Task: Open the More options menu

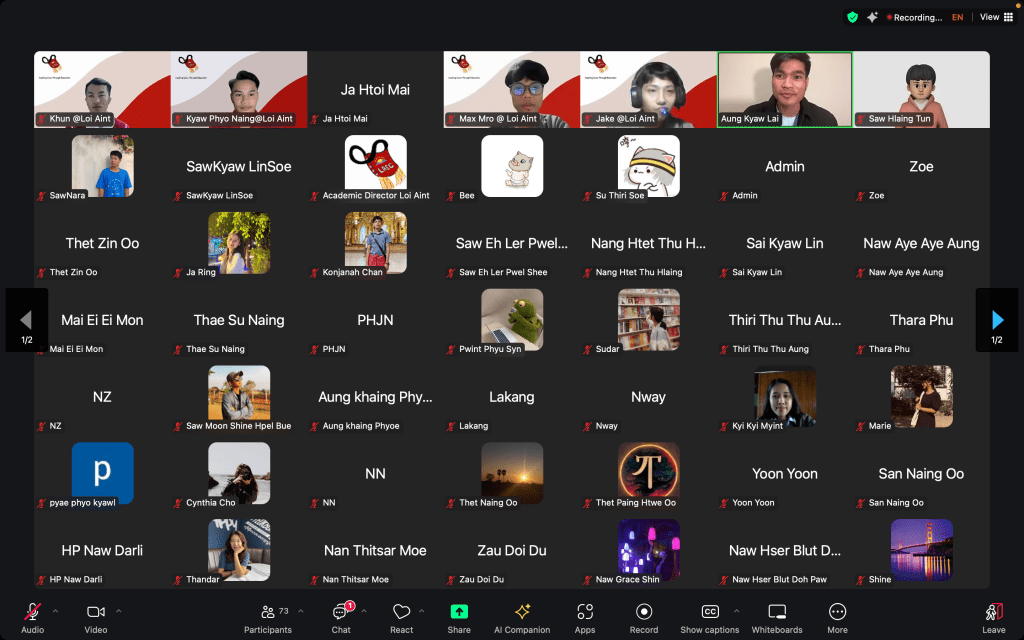Action: pyautogui.click(x=838, y=618)
